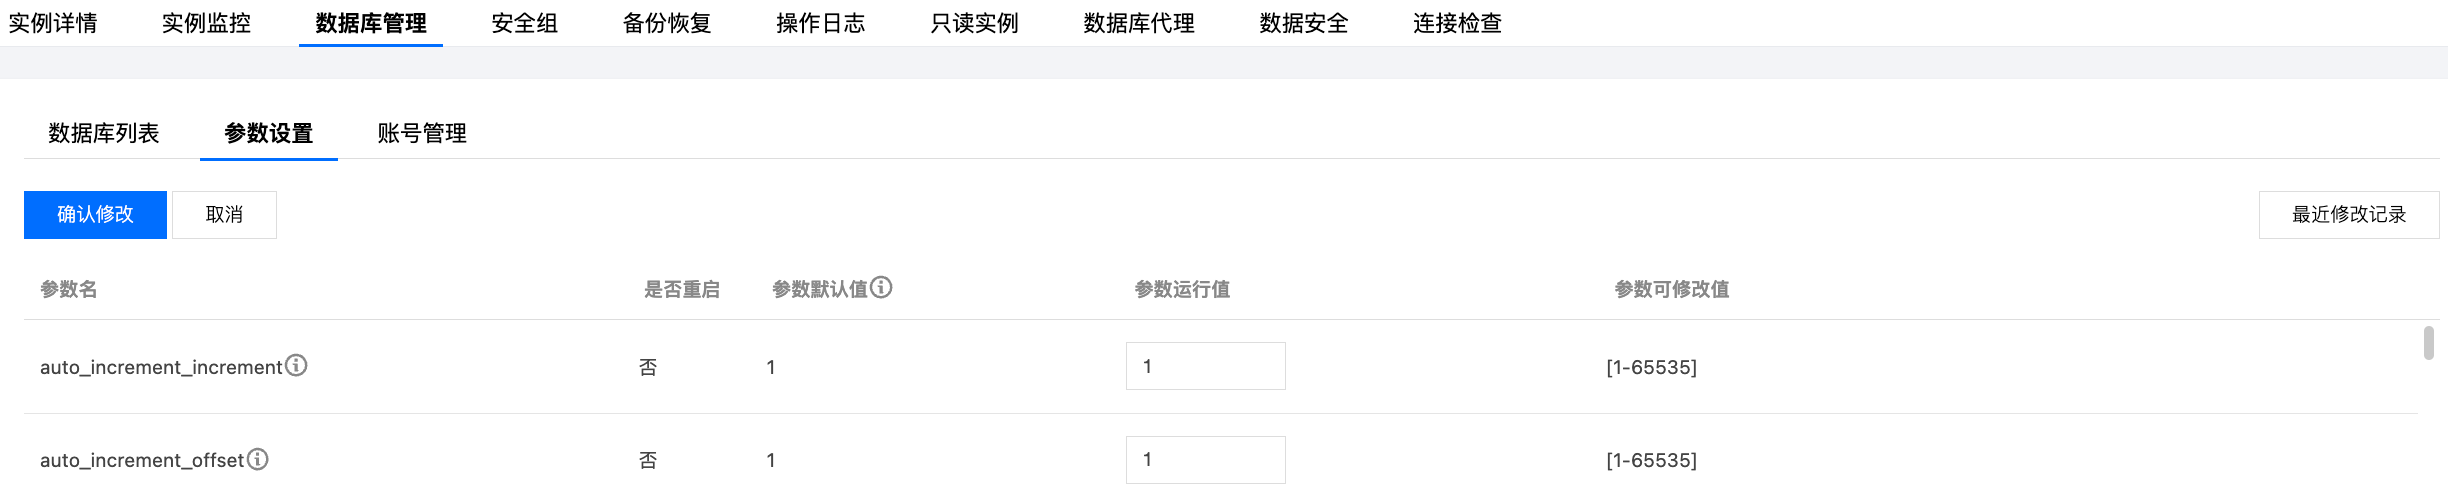Go to 备份恢复 tab

coord(667,23)
